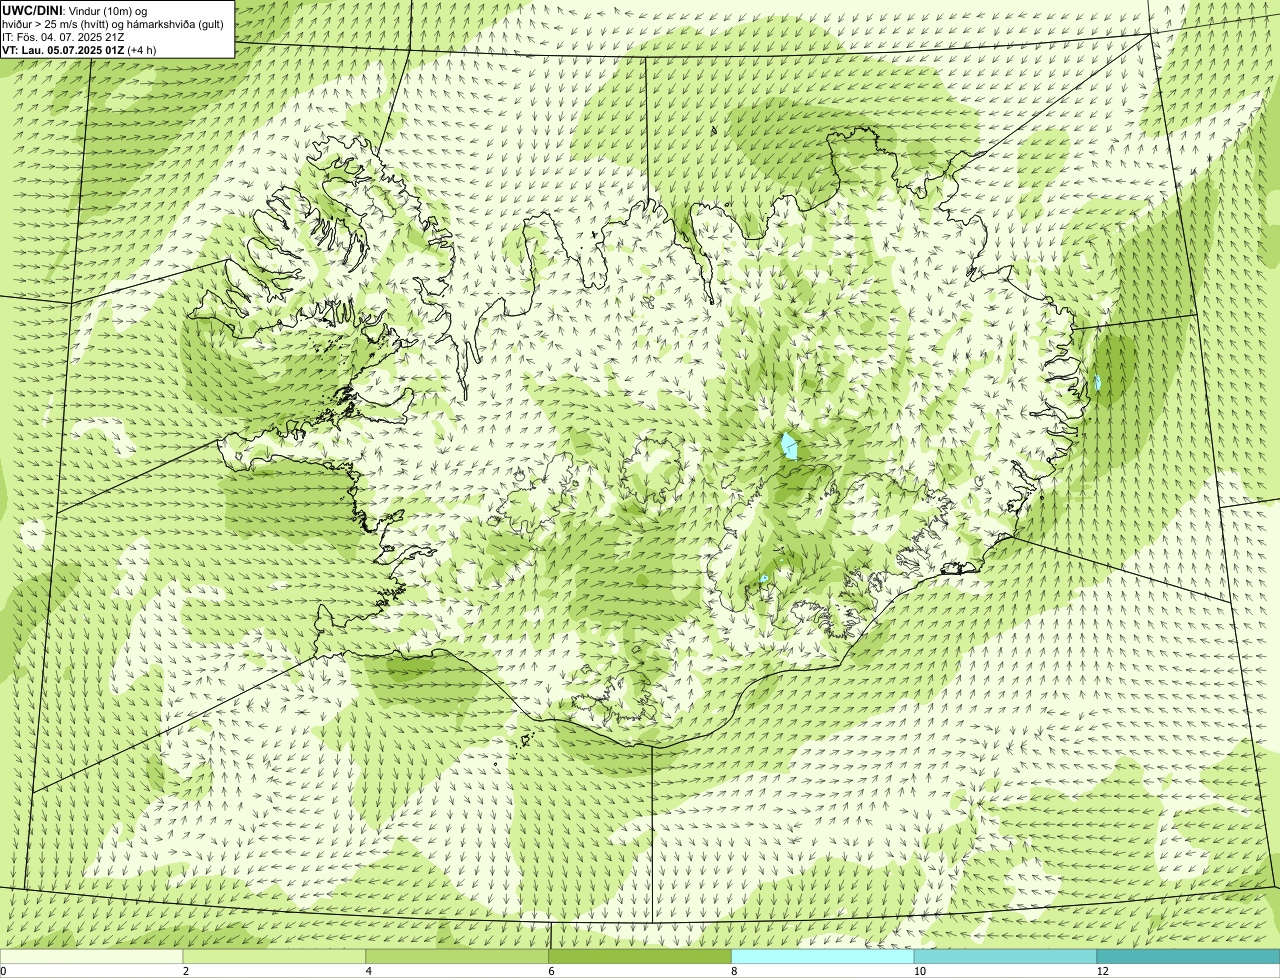The height and width of the screenshot is (978, 1280).
Task: Click the 8–10 m/s pale cyan legend swatch
Action: pyautogui.click(x=824, y=956)
